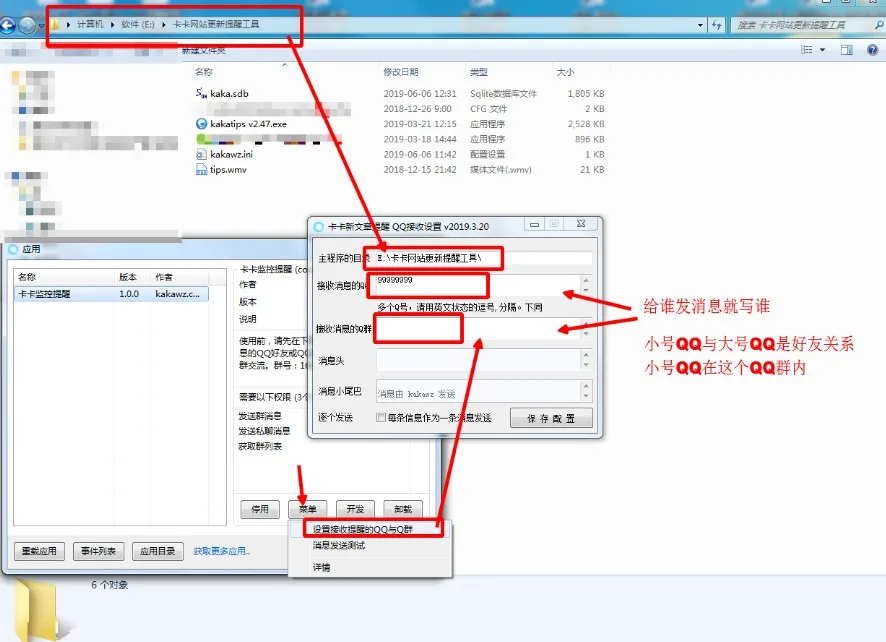886x642 pixels.
Task: Click the 保存配置 button
Action: (551, 418)
